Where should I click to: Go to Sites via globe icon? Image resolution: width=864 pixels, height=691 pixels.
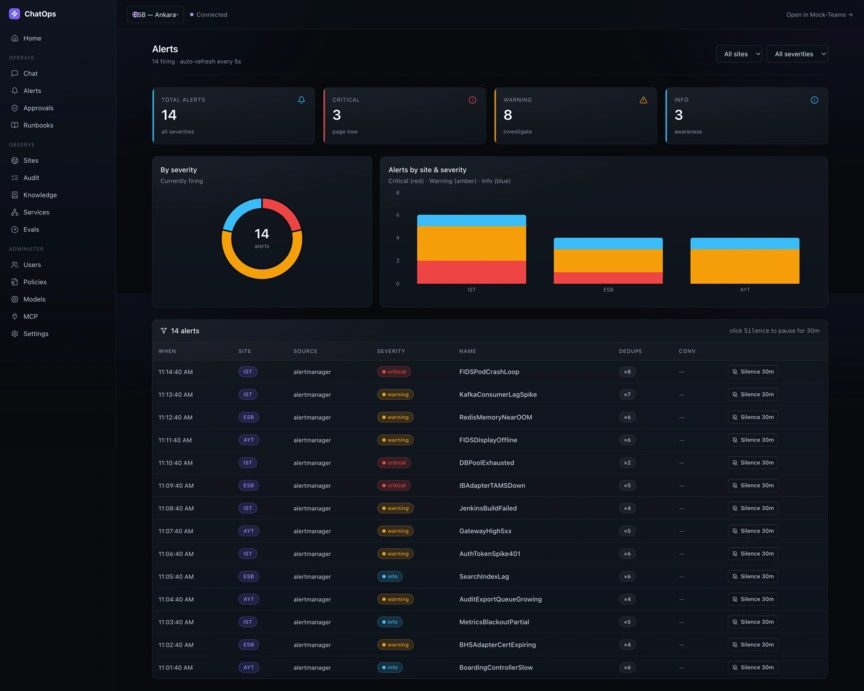pos(14,160)
